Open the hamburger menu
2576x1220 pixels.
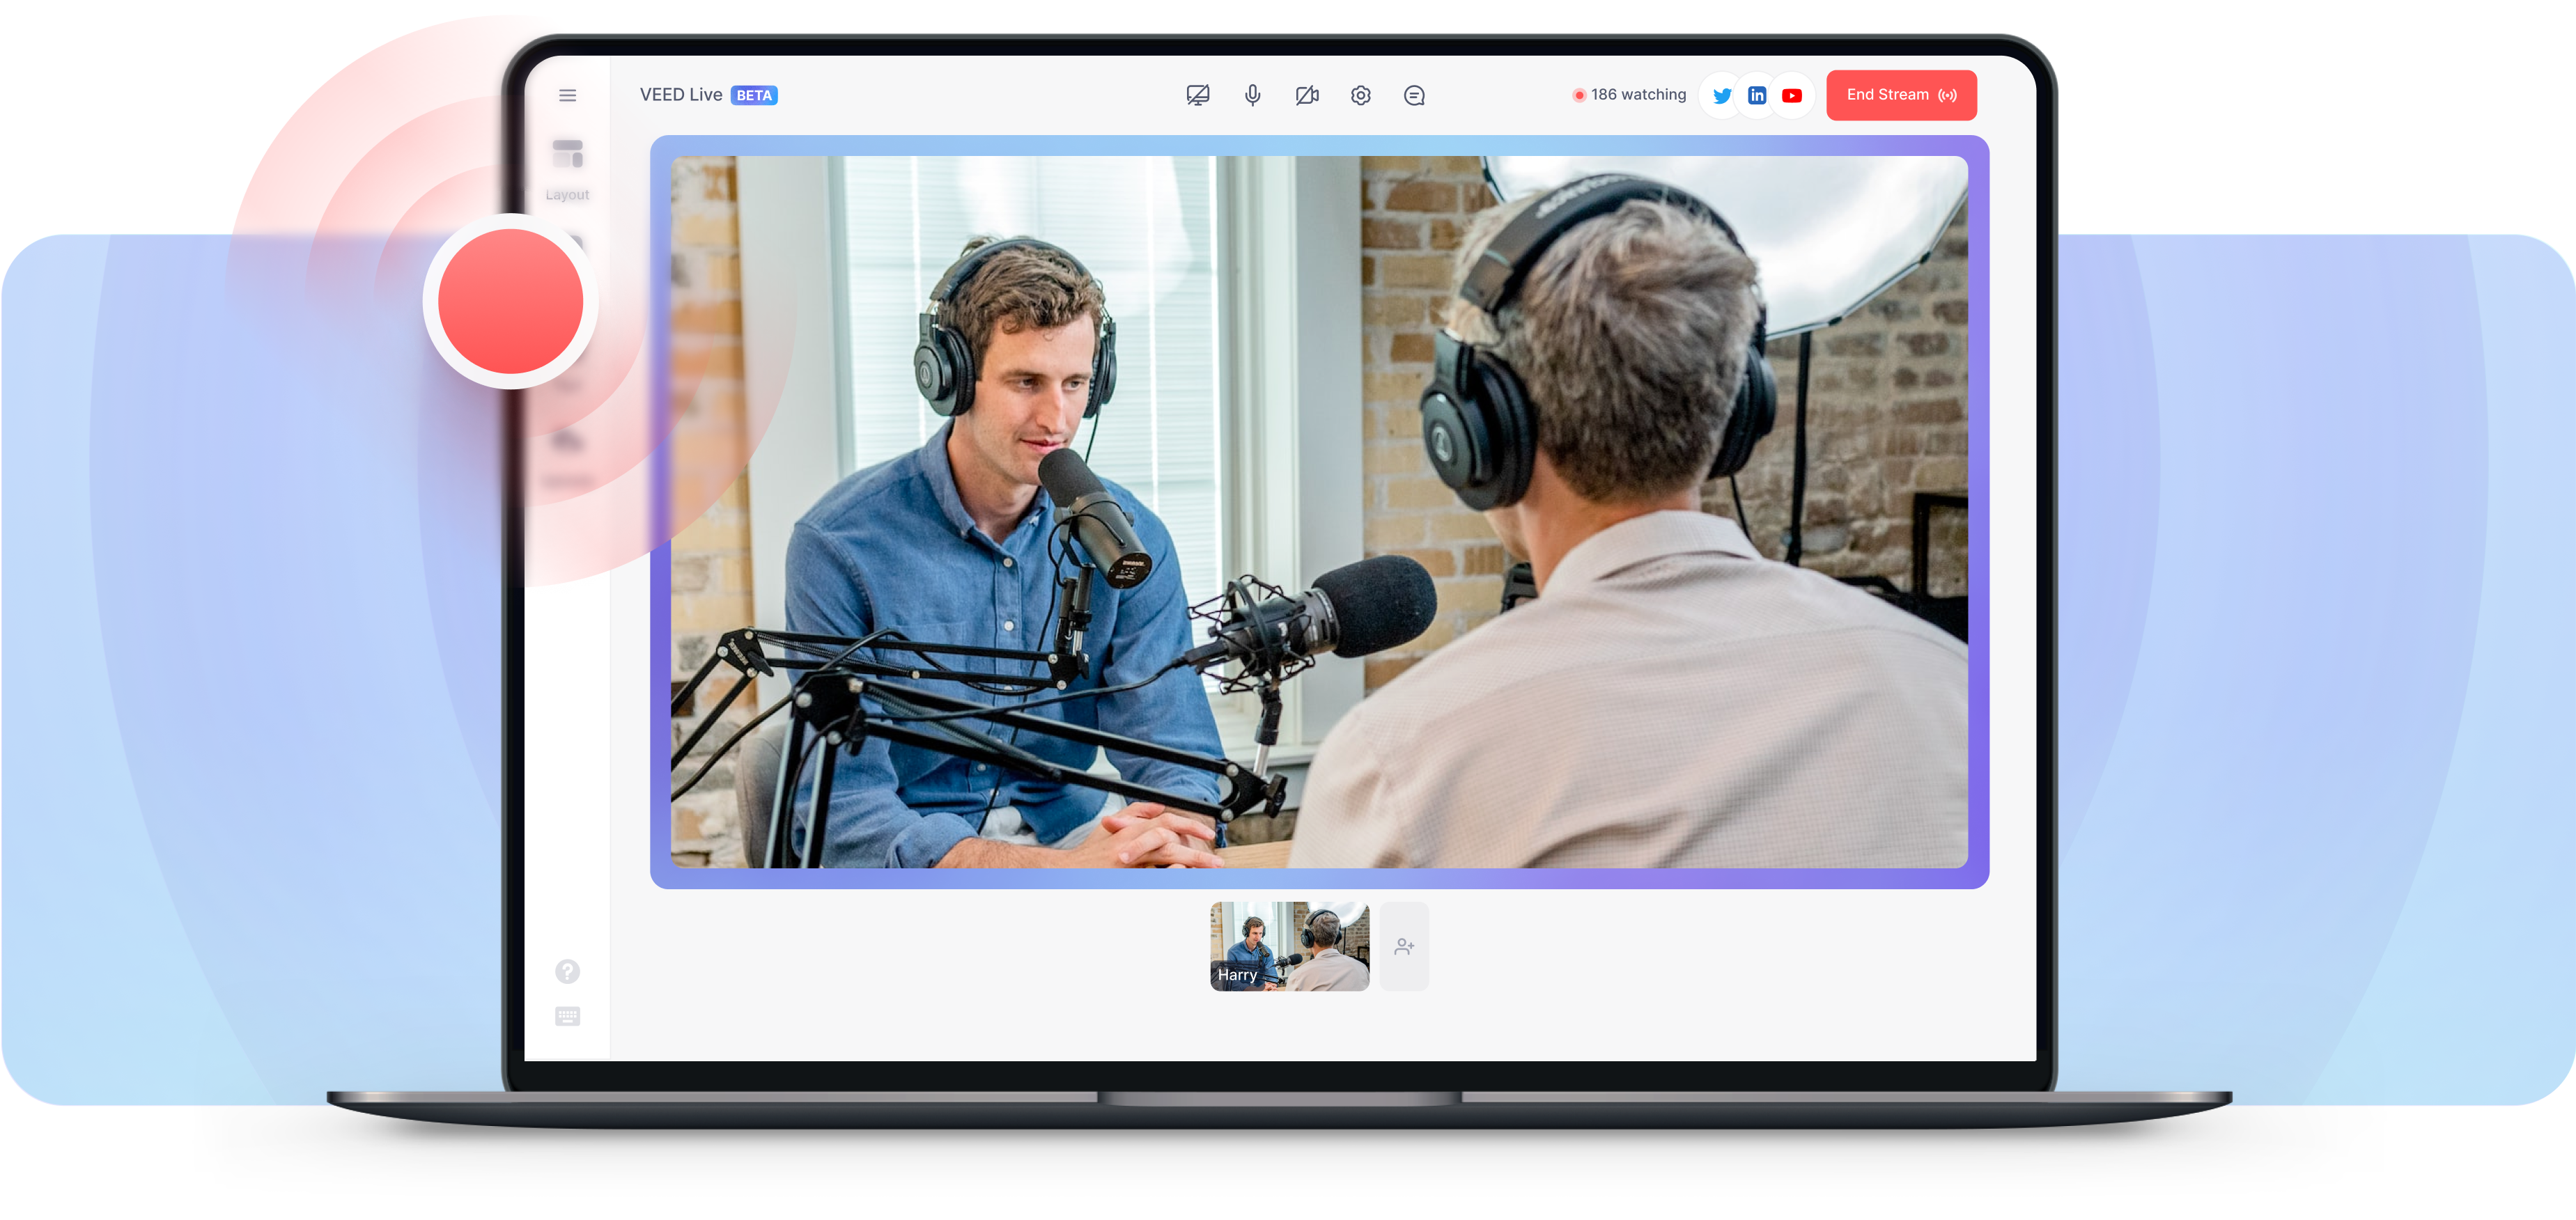[567, 96]
